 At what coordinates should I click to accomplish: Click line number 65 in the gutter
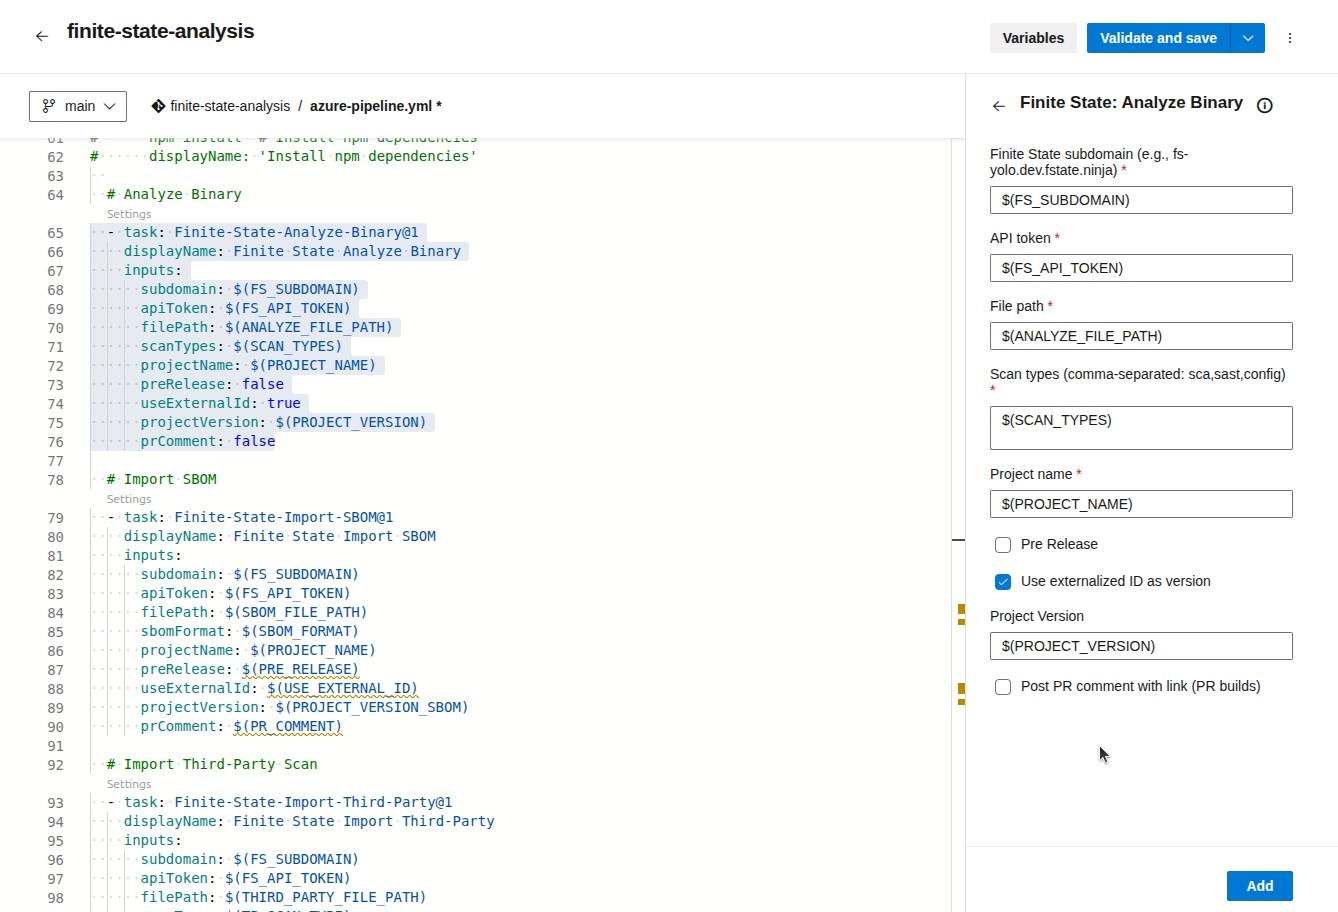click(55, 233)
